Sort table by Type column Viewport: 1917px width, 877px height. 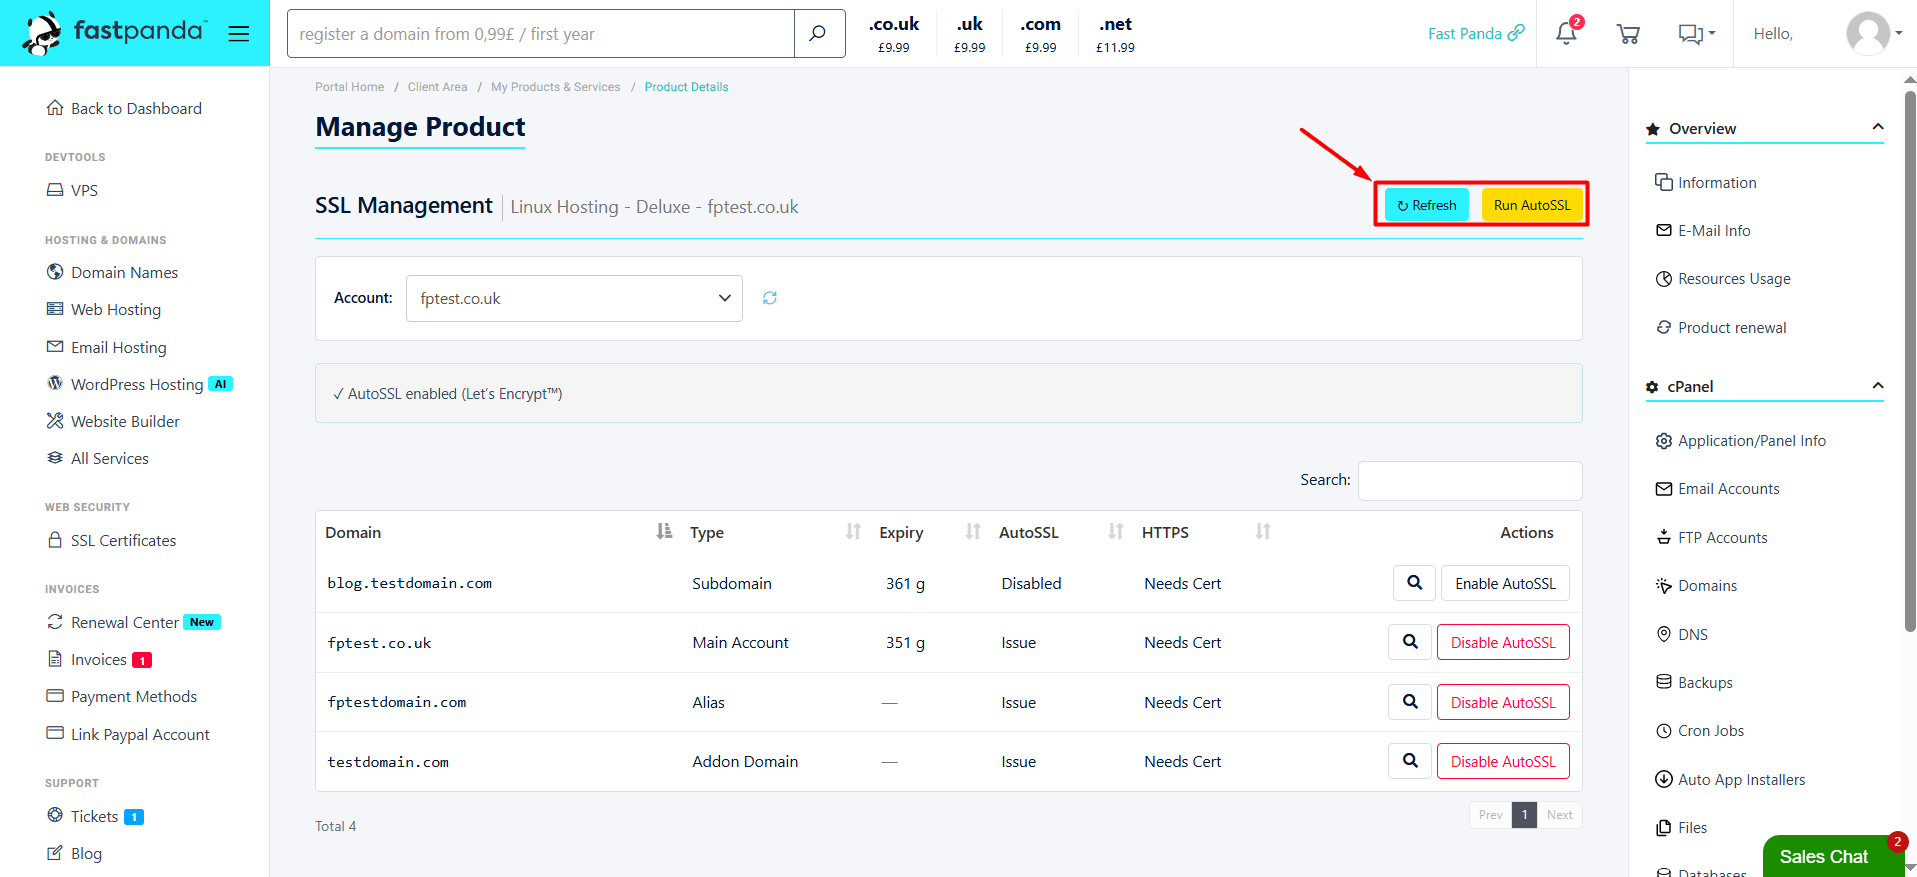tap(853, 532)
